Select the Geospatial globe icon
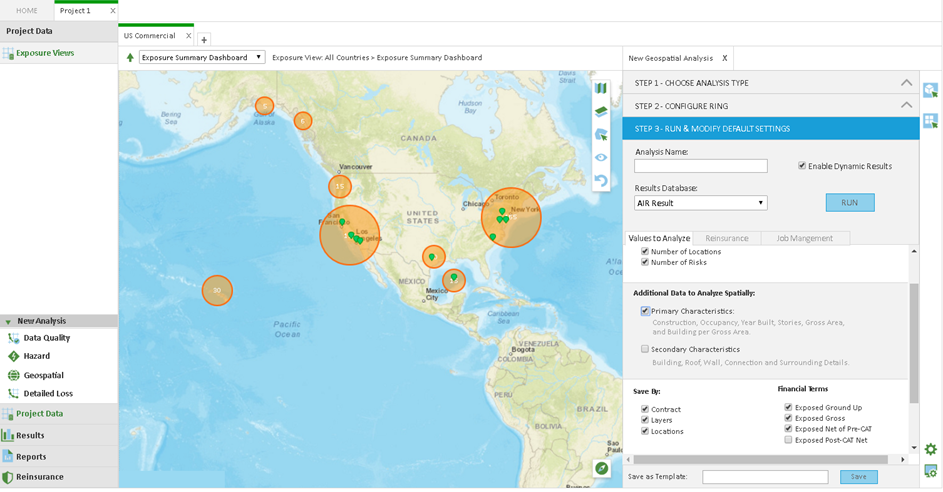 (14, 375)
